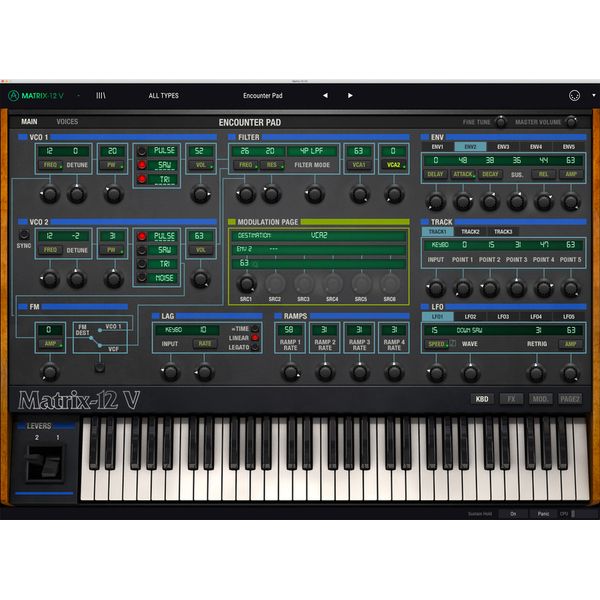Open the 4P LPF filter mode selector
The image size is (600, 600).
click(x=312, y=151)
